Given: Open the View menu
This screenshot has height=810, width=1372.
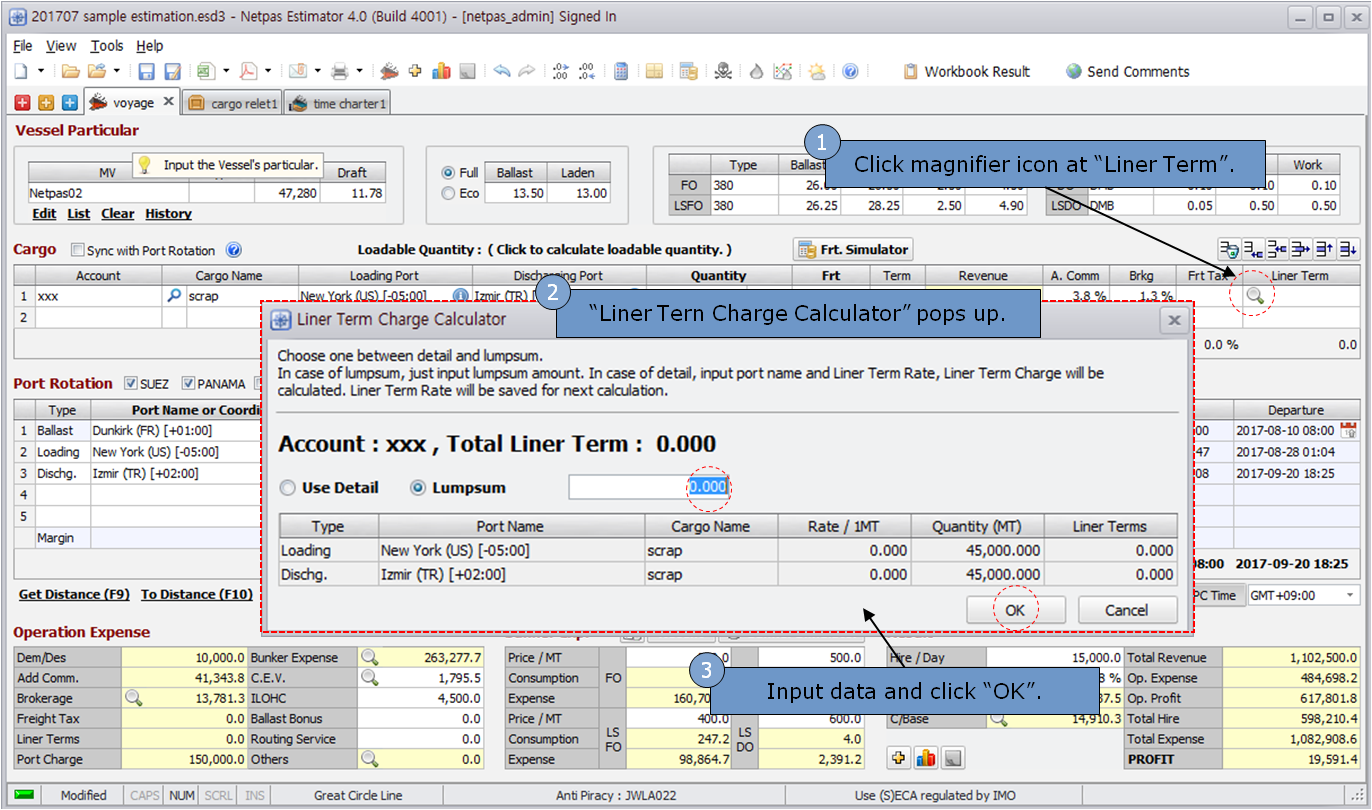Looking at the screenshot, I should click(61, 46).
